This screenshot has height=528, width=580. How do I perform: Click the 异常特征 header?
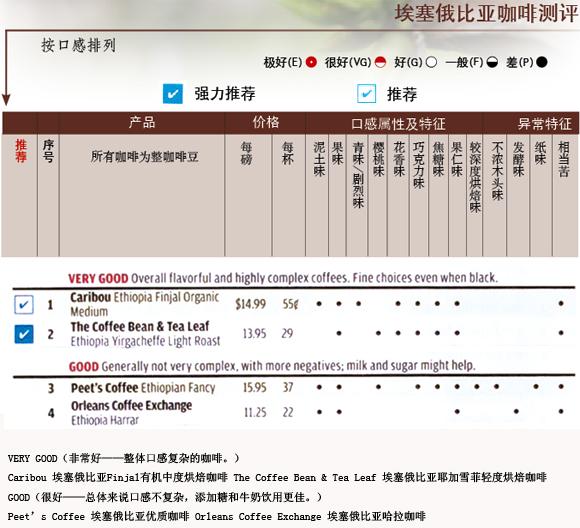coord(544,124)
